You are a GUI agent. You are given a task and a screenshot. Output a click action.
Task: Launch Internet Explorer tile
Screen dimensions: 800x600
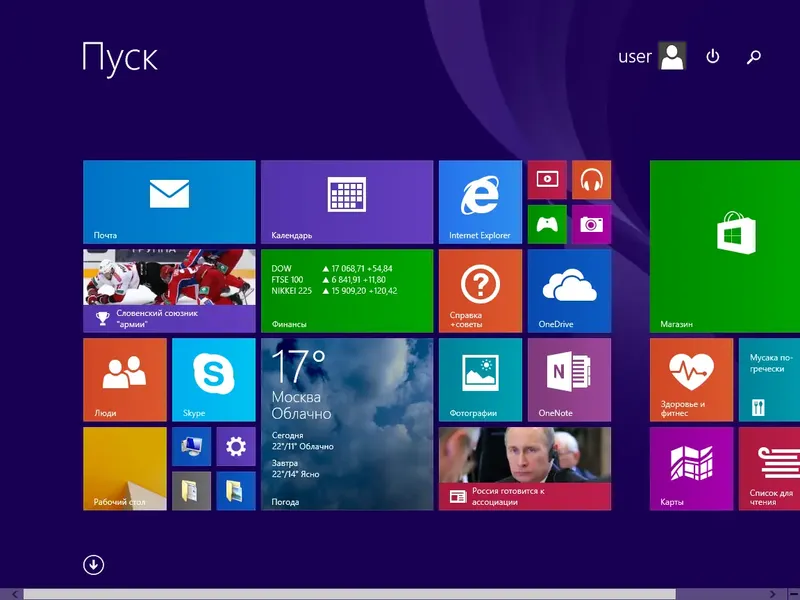tap(480, 202)
